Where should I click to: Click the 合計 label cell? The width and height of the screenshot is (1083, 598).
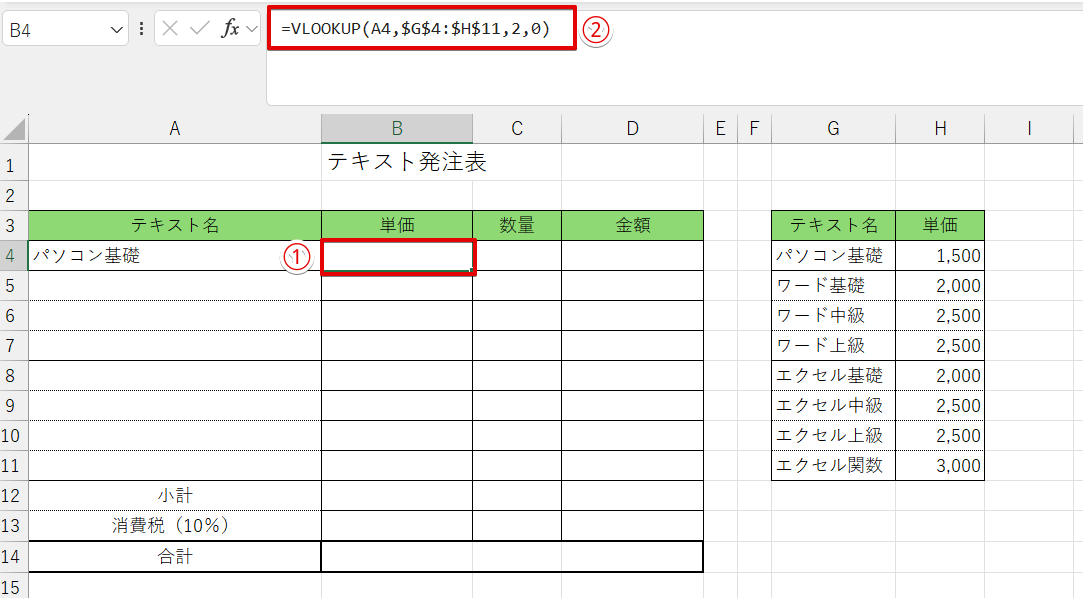tap(174, 555)
